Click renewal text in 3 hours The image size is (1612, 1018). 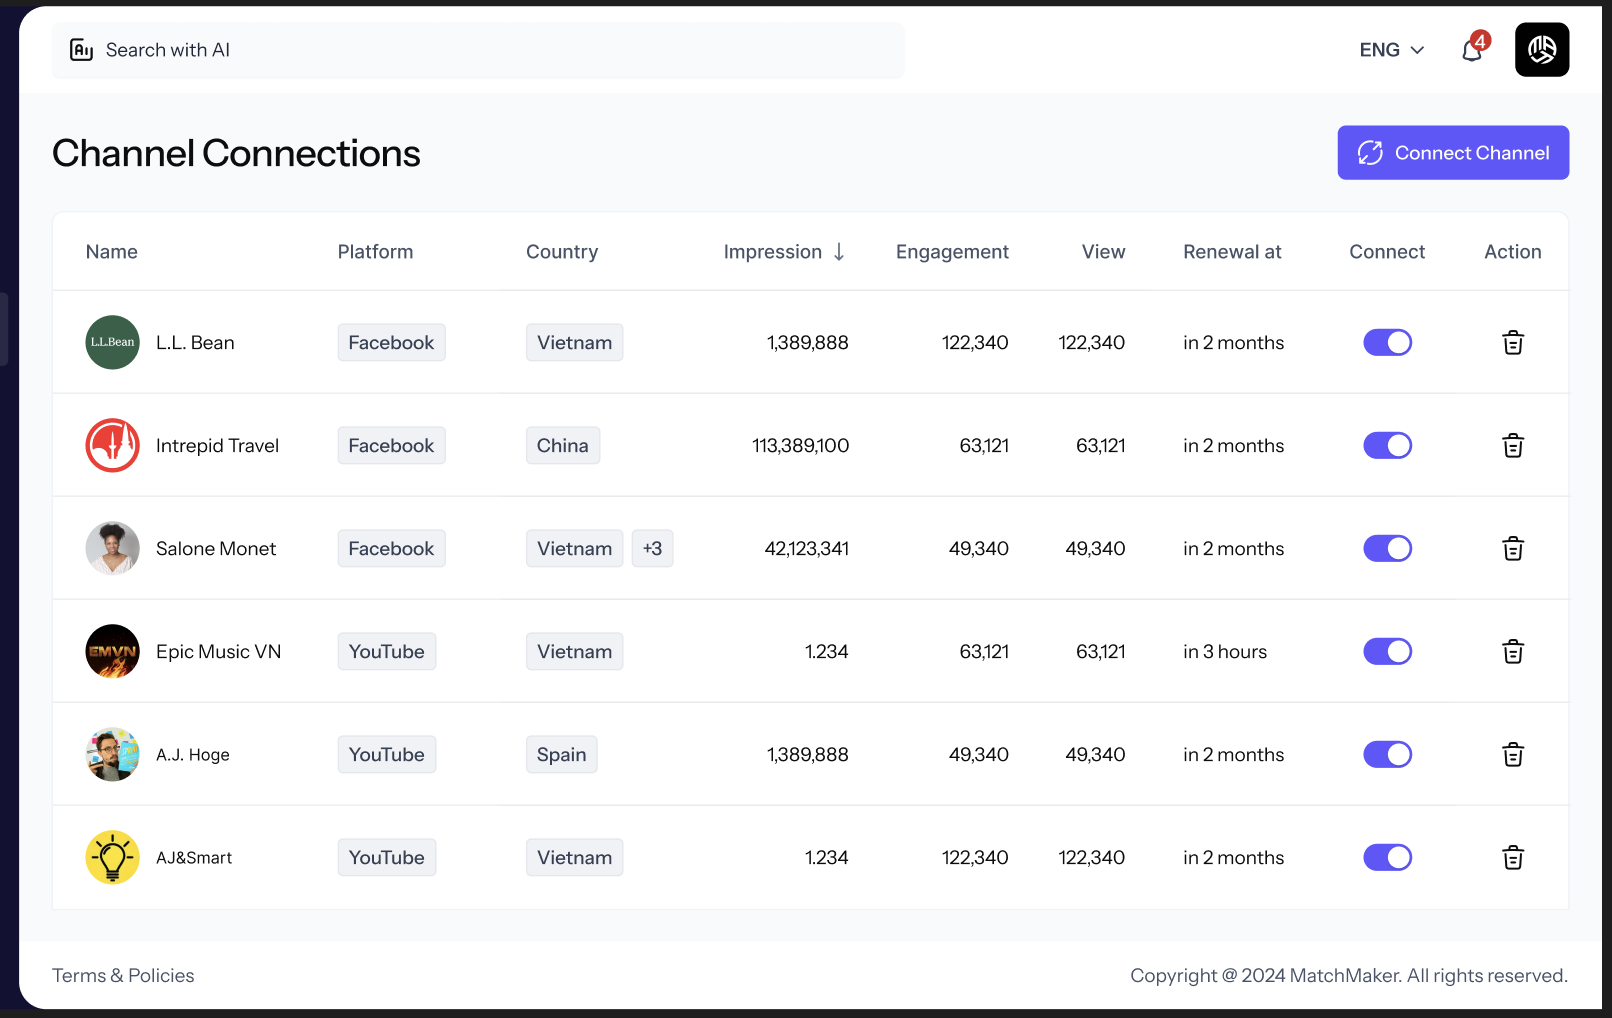pos(1225,651)
